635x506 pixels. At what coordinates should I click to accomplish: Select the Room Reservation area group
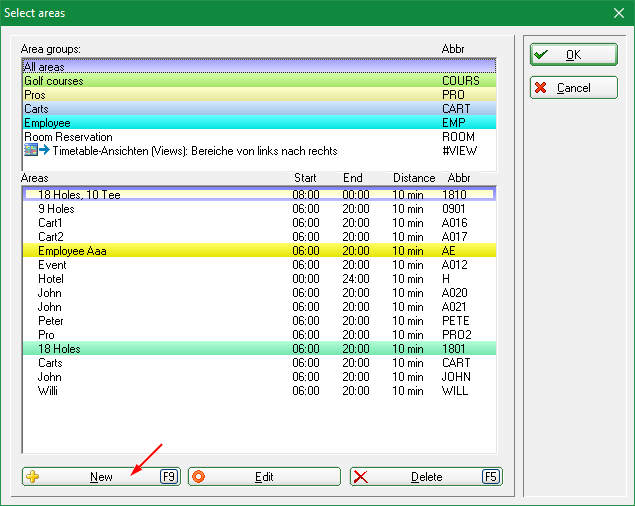[x=259, y=137]
